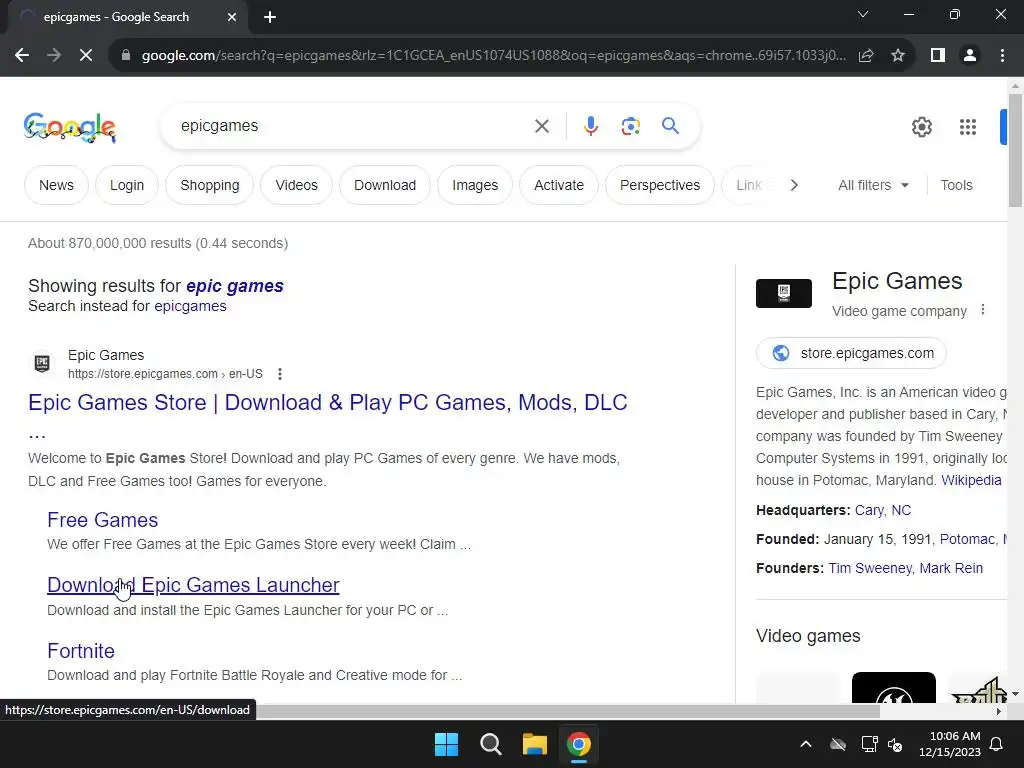This screenshot has width=1024, height=768.
Task: Open the Chrome three-dot menu
Action: point(1002,56)
